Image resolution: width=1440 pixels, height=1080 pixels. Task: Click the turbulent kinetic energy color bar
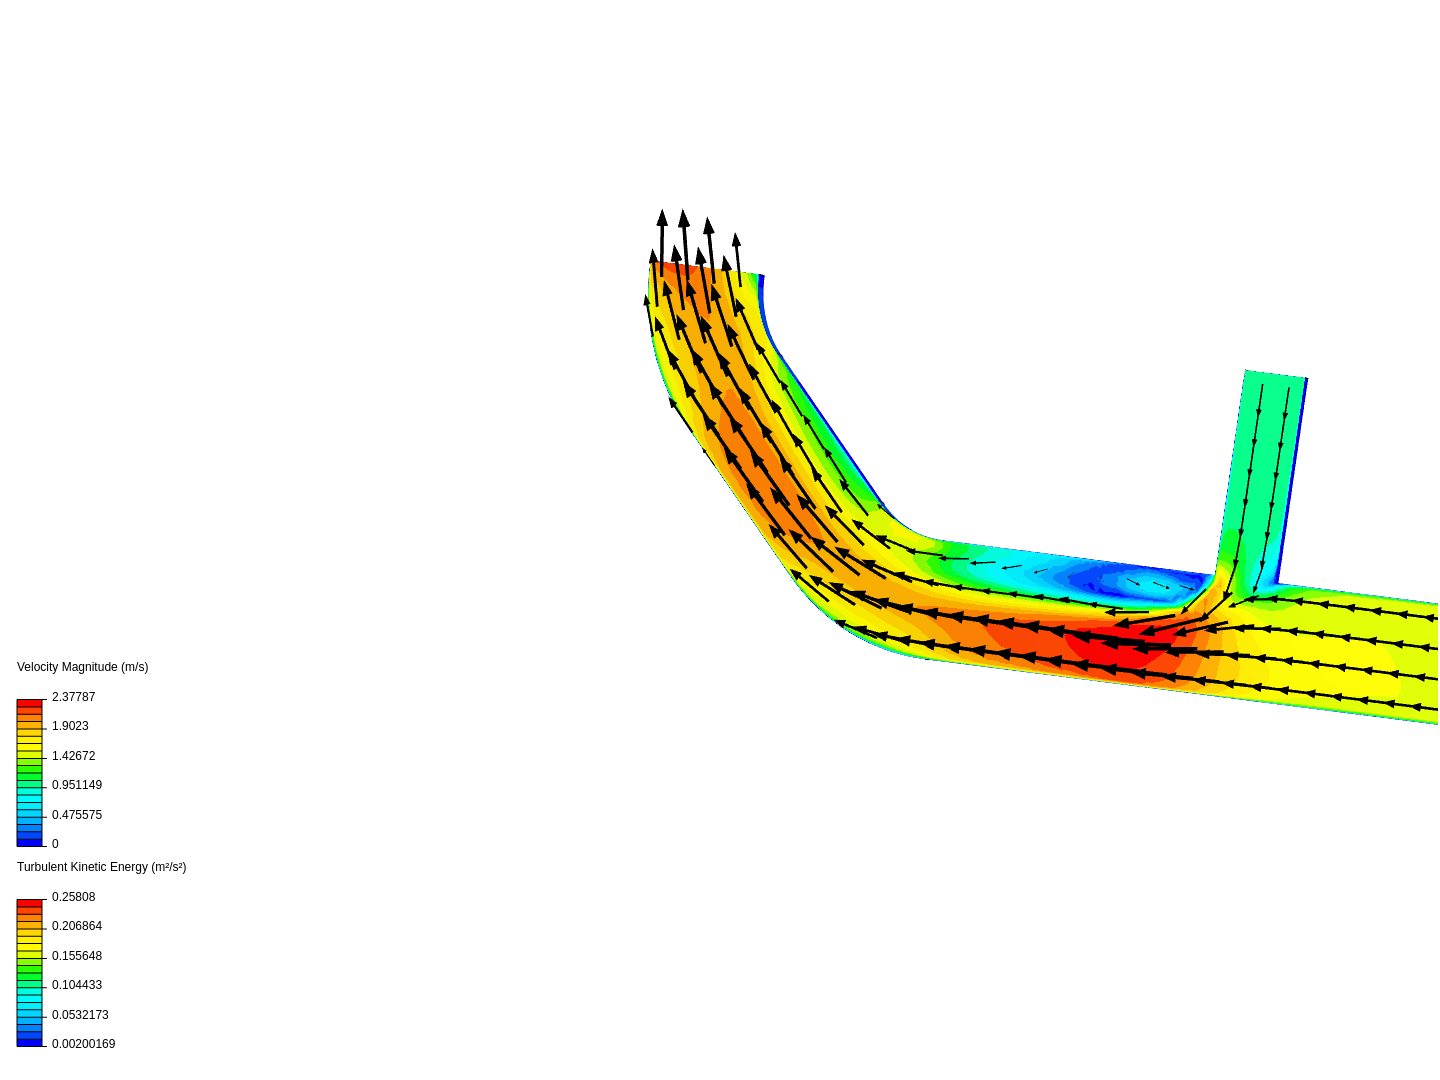pyautogui.click(x=30, y=973)
